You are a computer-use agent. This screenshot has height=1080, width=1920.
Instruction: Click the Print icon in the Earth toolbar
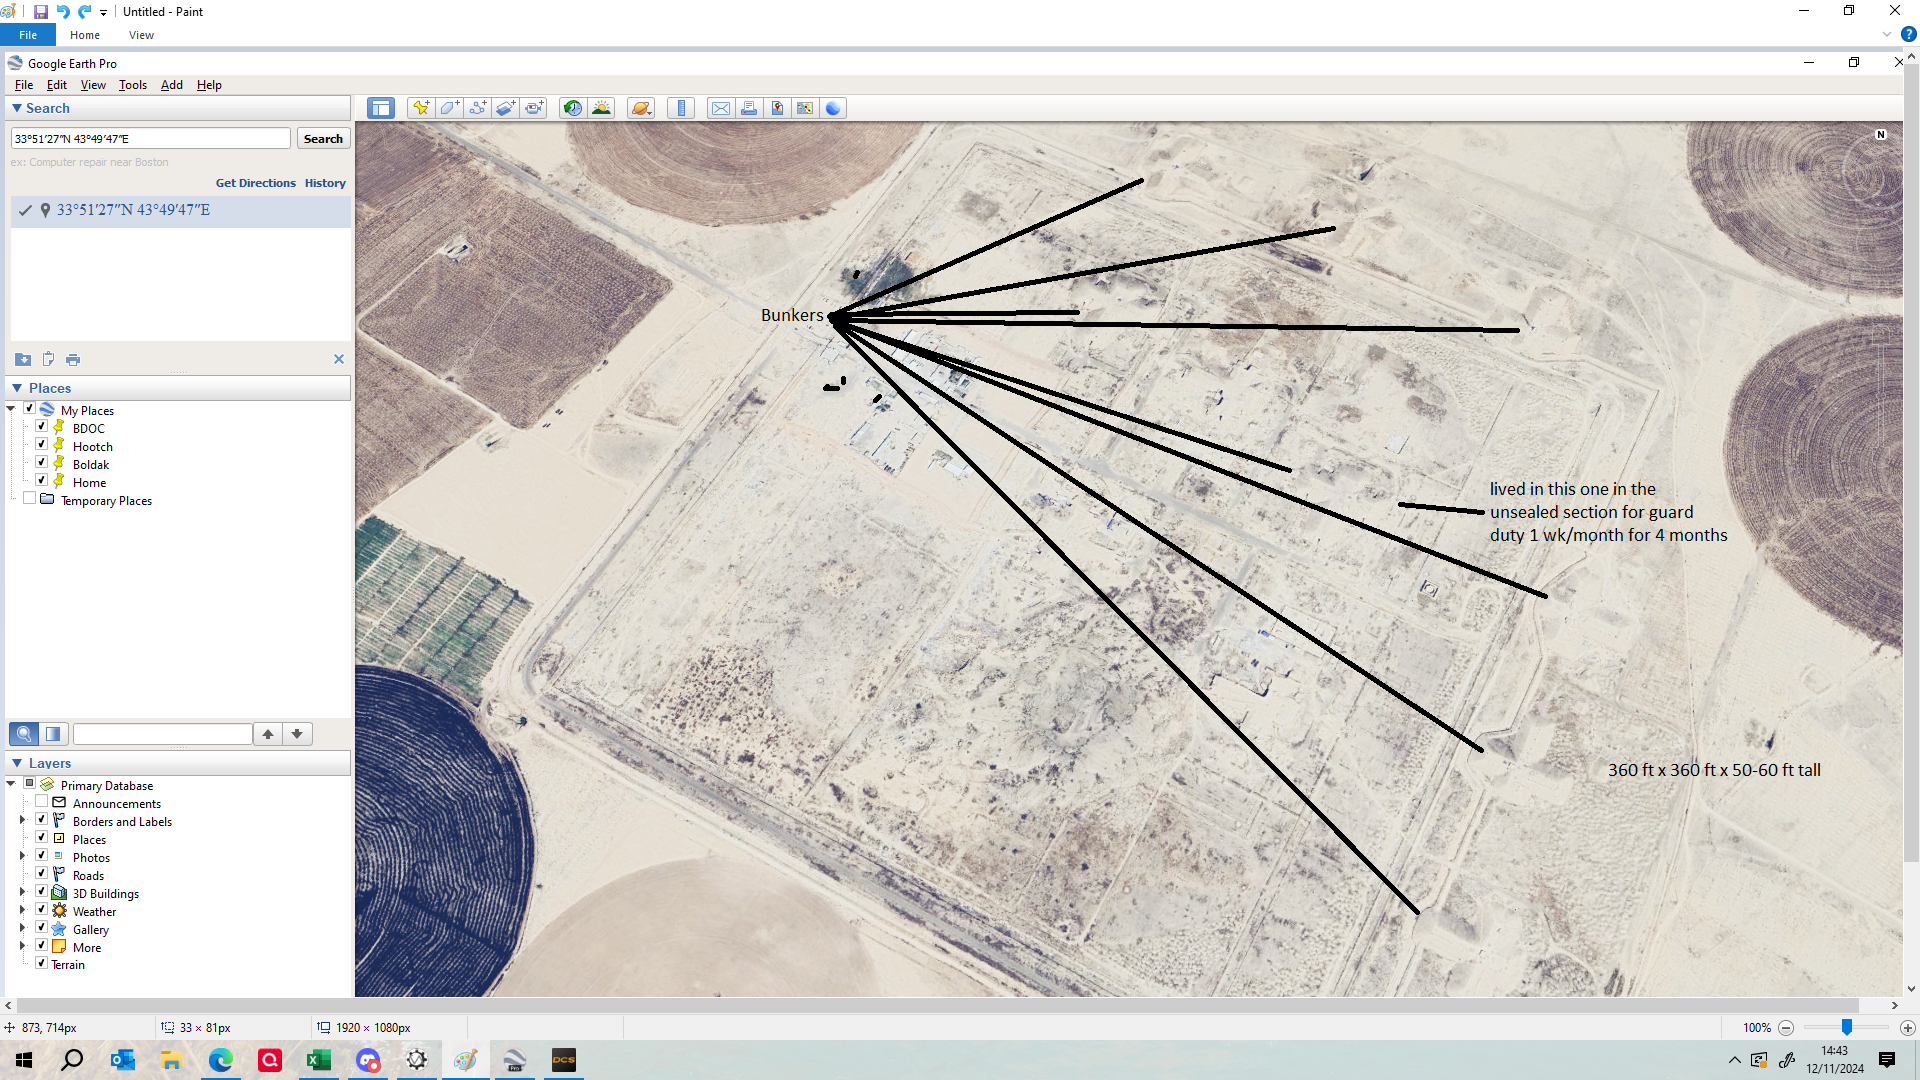point(749,108)
